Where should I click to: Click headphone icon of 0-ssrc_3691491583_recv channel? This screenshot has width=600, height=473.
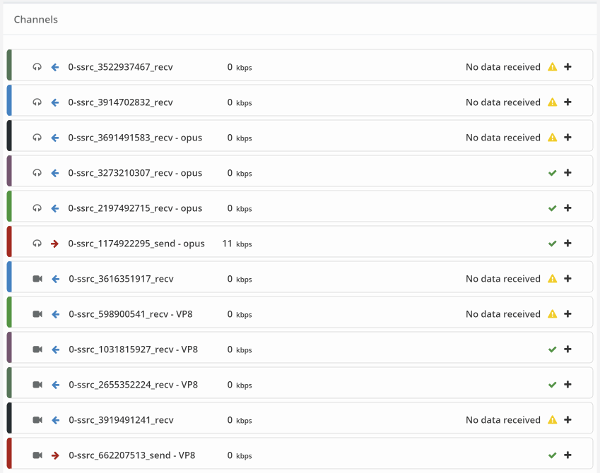coord(37,137)
